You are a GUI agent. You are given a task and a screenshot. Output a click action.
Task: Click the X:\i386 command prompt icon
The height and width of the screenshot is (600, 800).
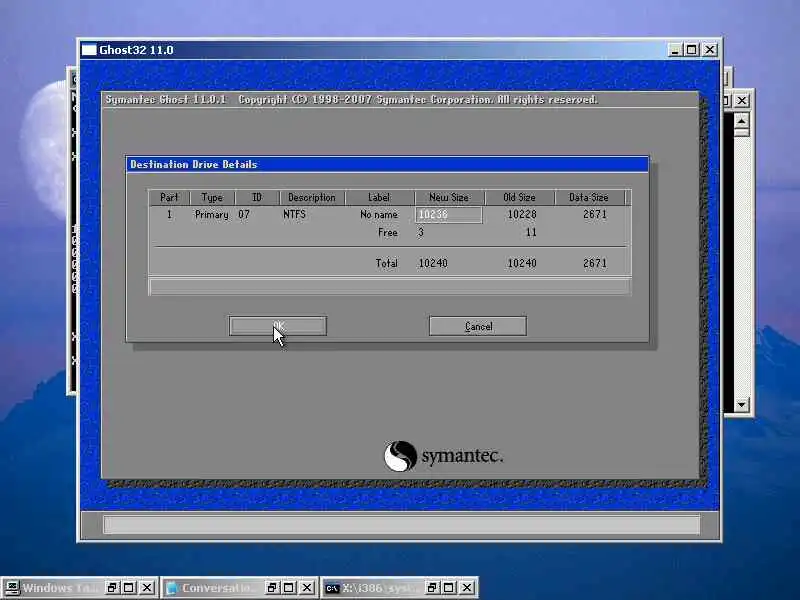(x=332, y=588)
